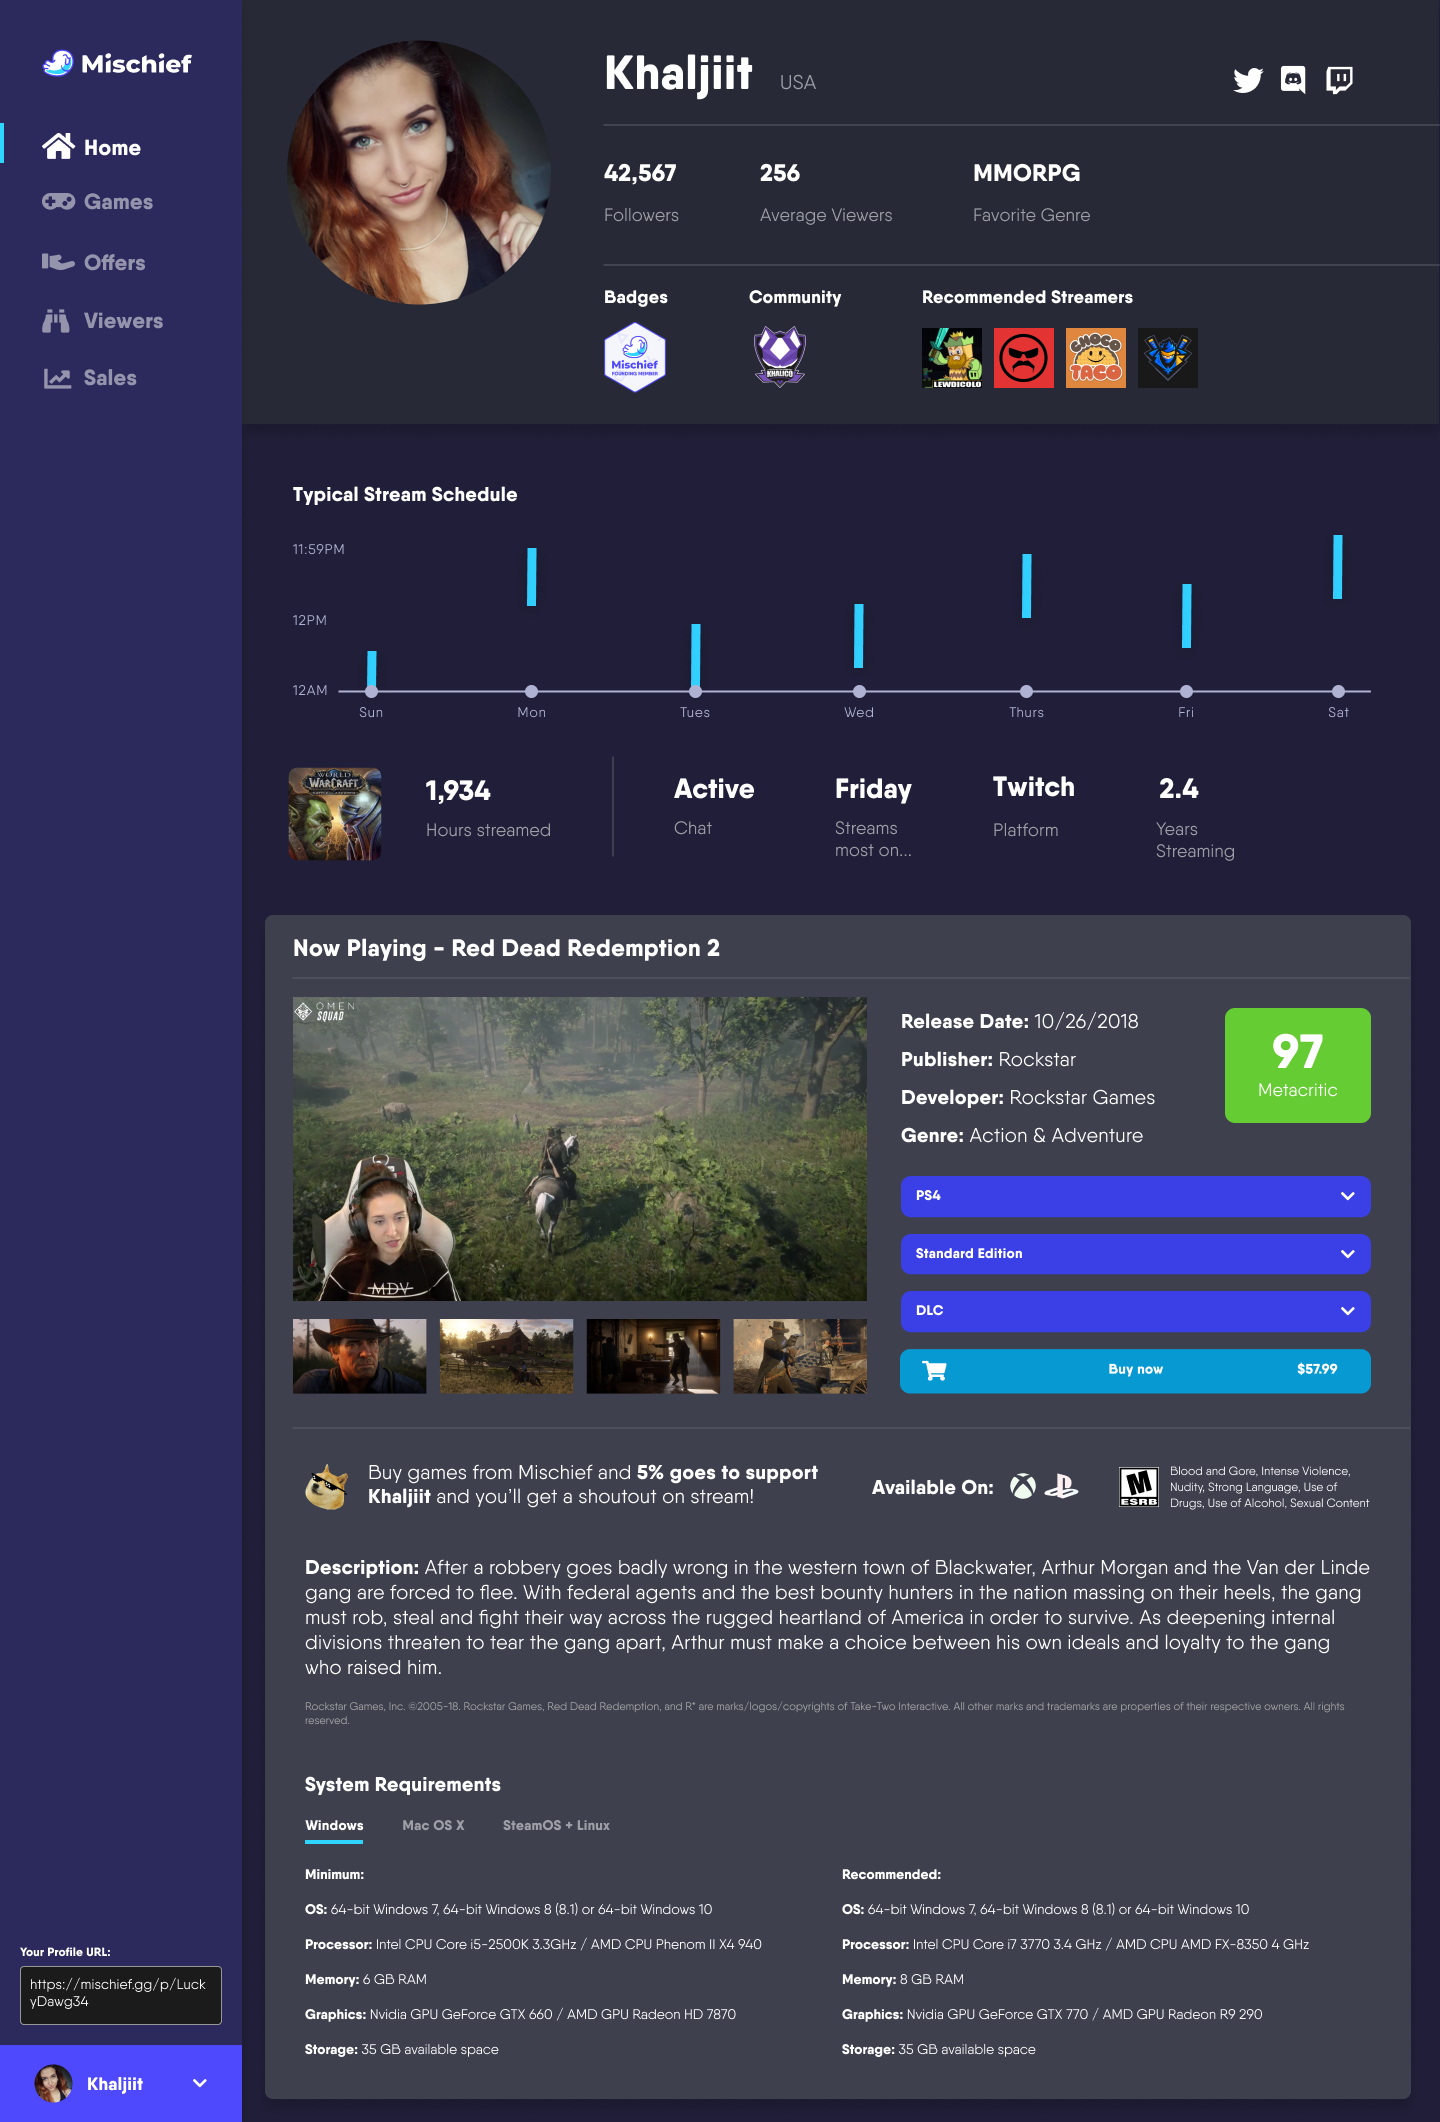This screenshot has width=1440, height=2122.
Task: Select the Thursday marker on schedule
Action: coord(1026,691)
